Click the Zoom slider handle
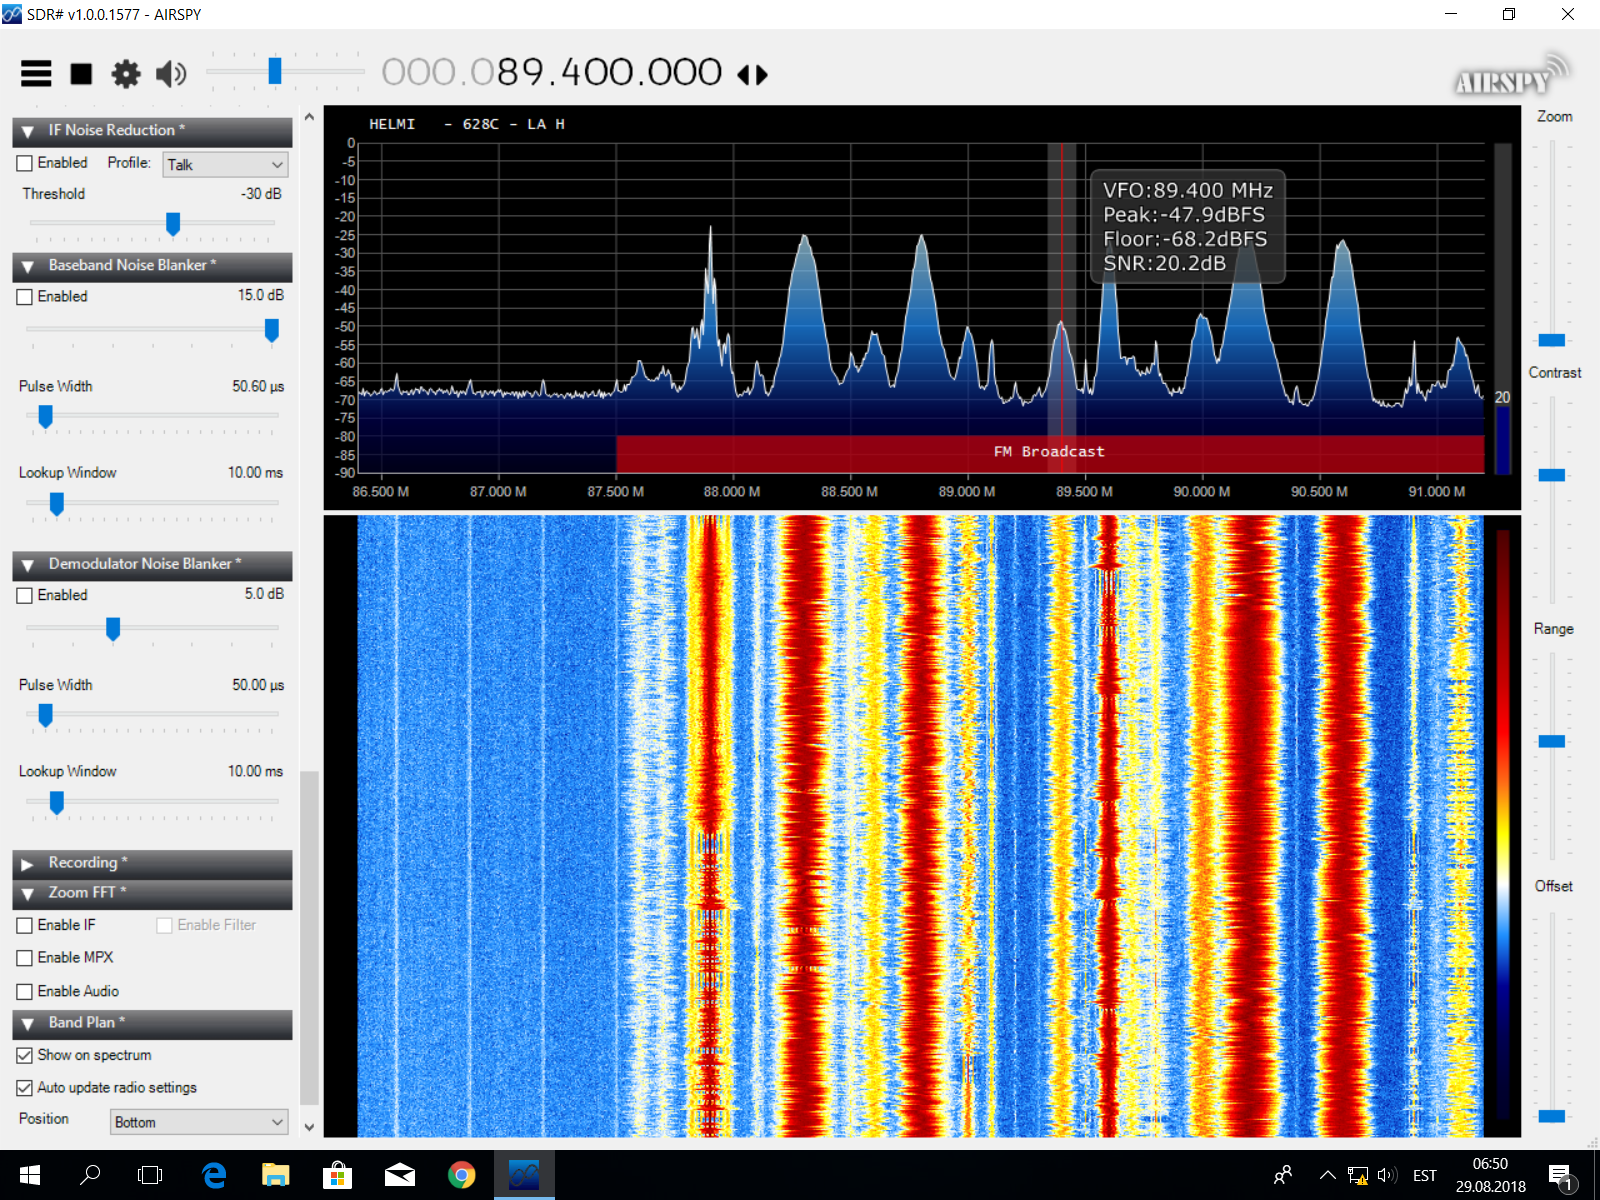The height and width of the screenshot is (1200, 1600). coord(1551,340)
